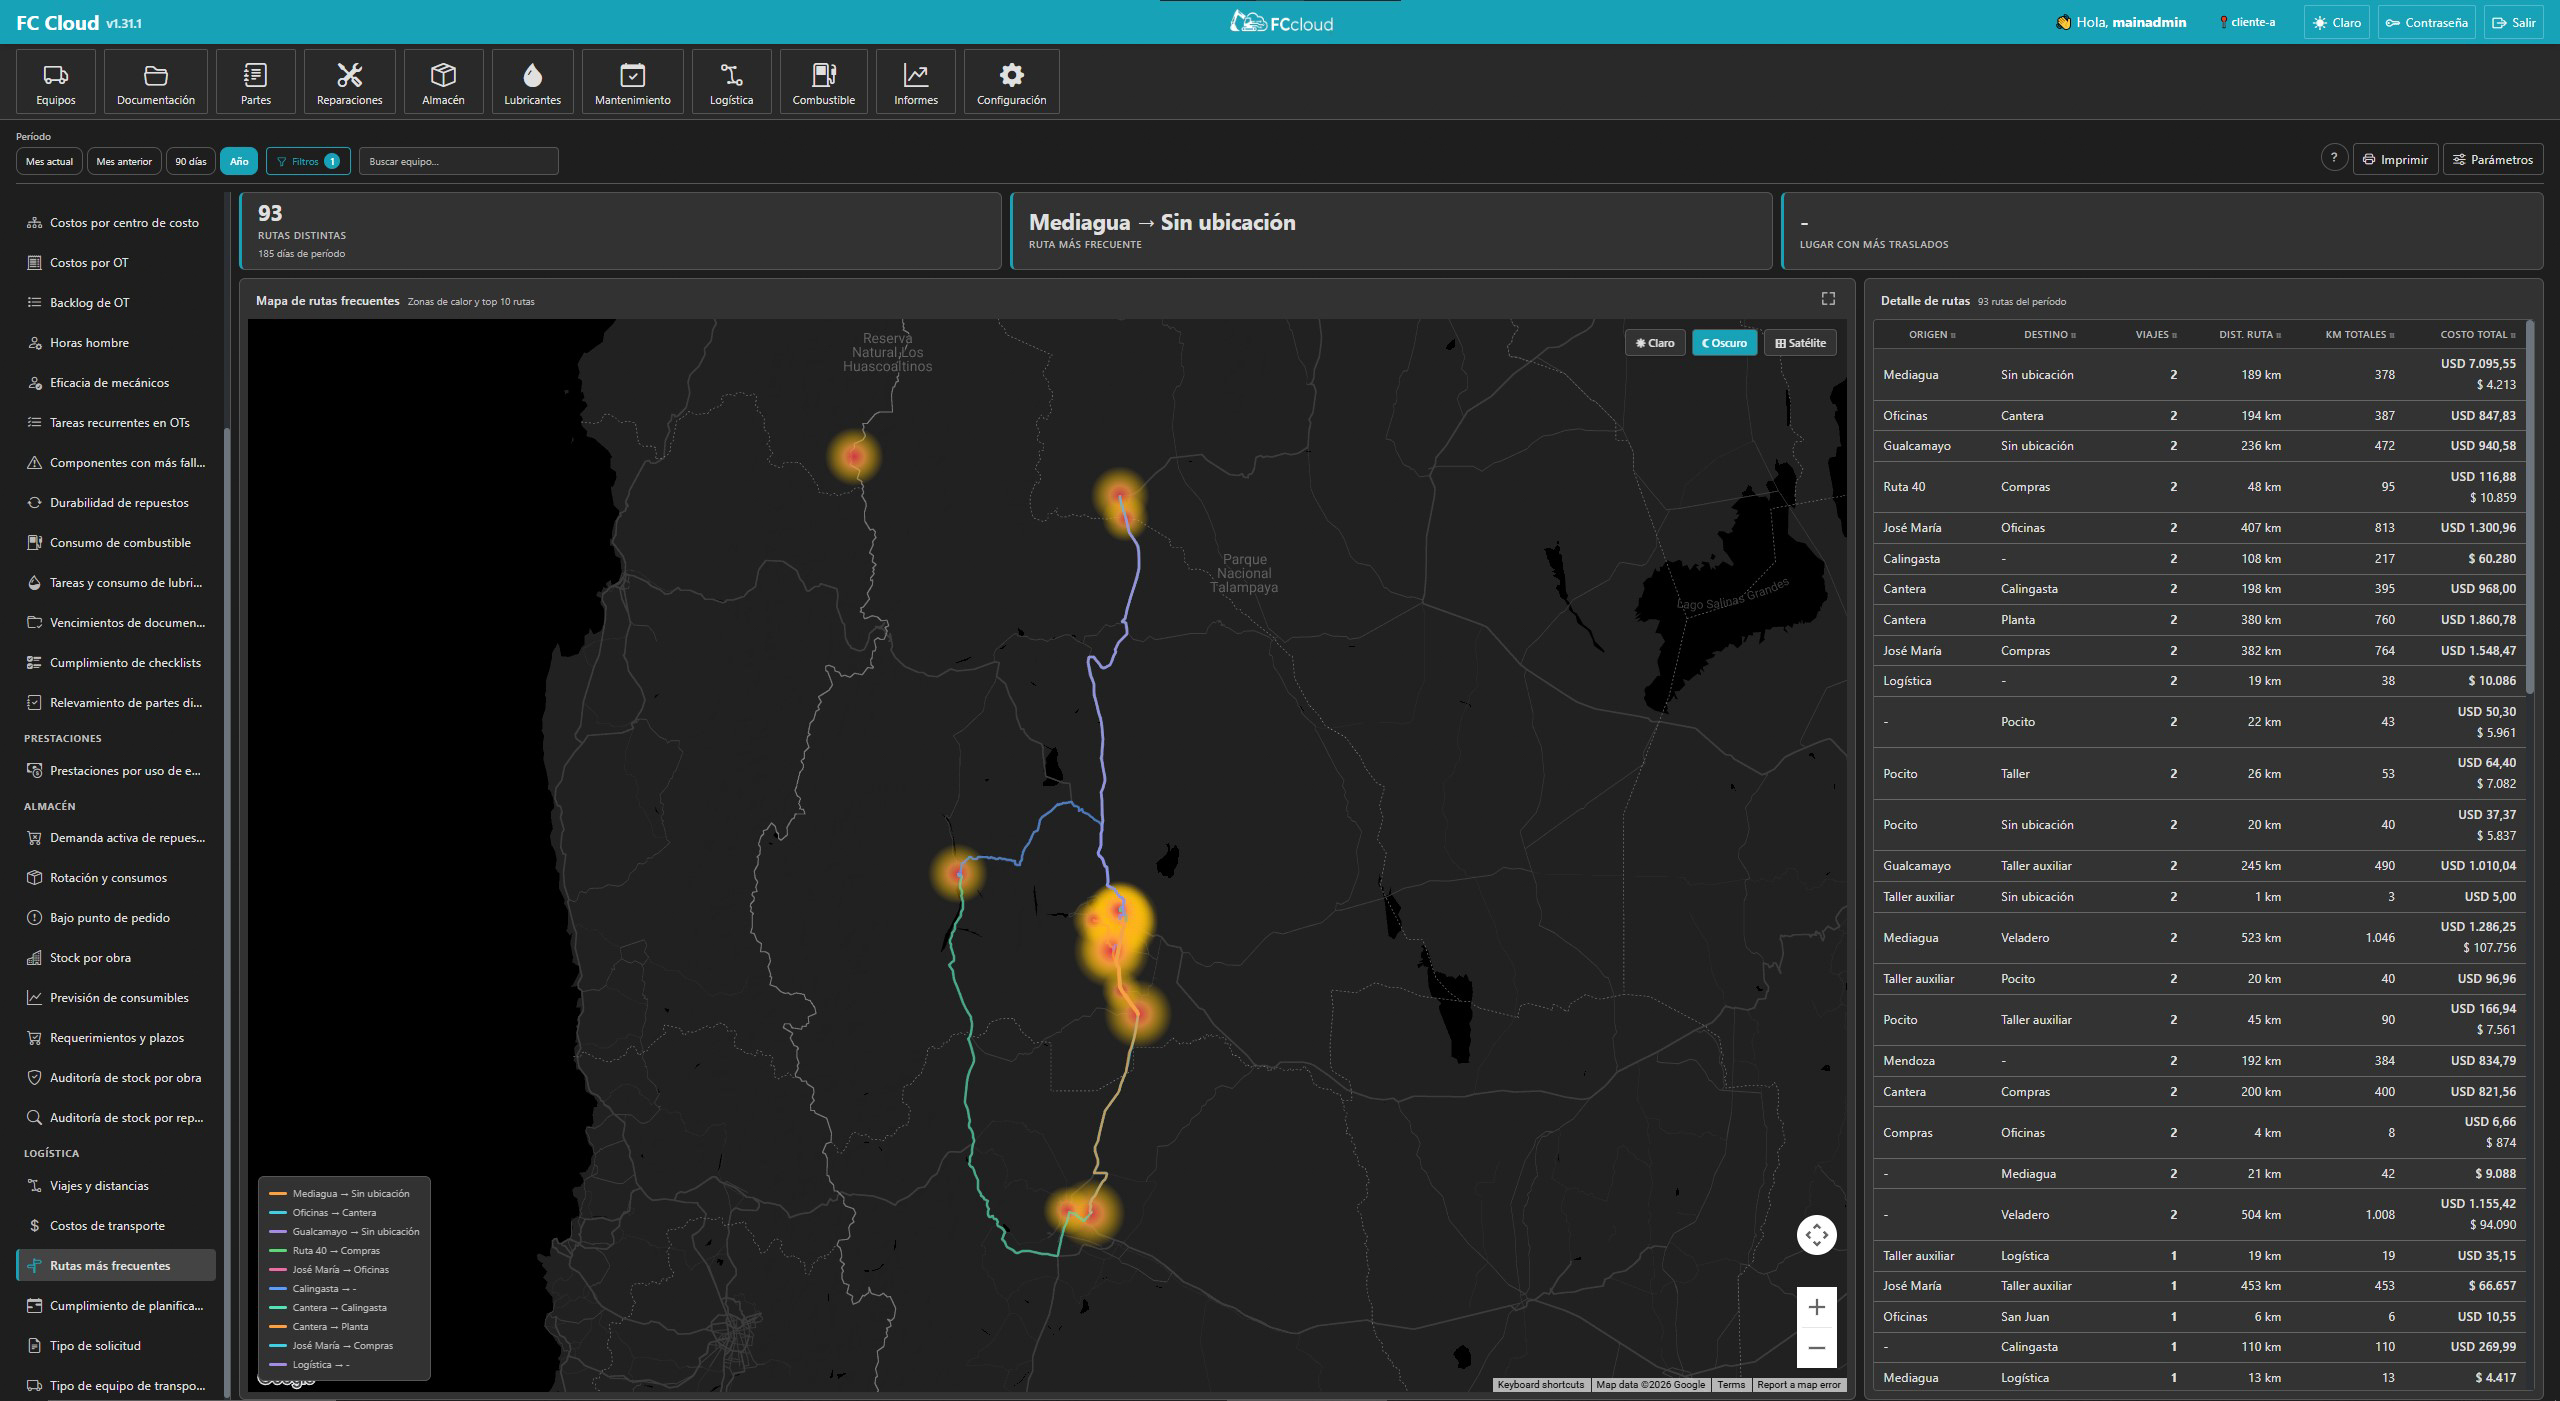This screenshot has width=2560, height=1401.
Task: Go to the Partes module
Action: click(256, 82)
